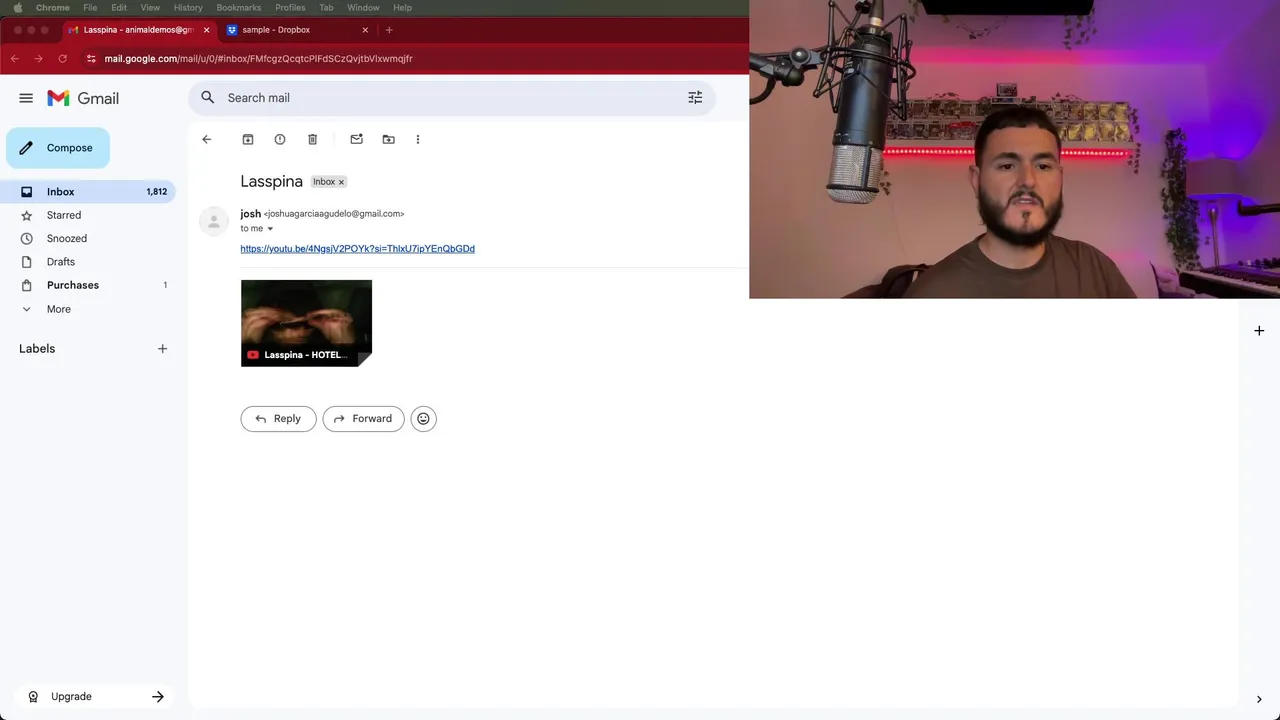
Task: Click the Compose button
Action: 58,148
